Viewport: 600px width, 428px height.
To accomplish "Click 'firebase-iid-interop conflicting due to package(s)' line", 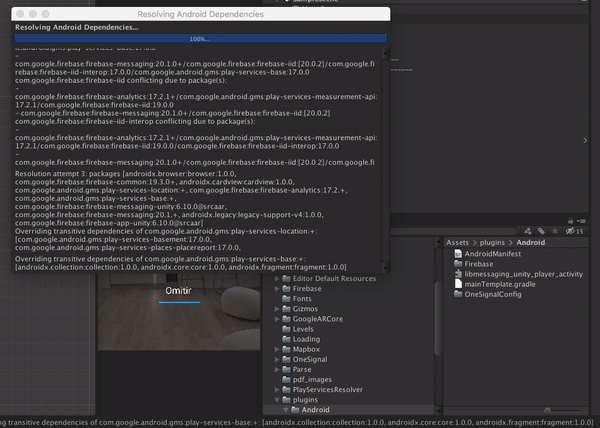I will tap(135, 121).
